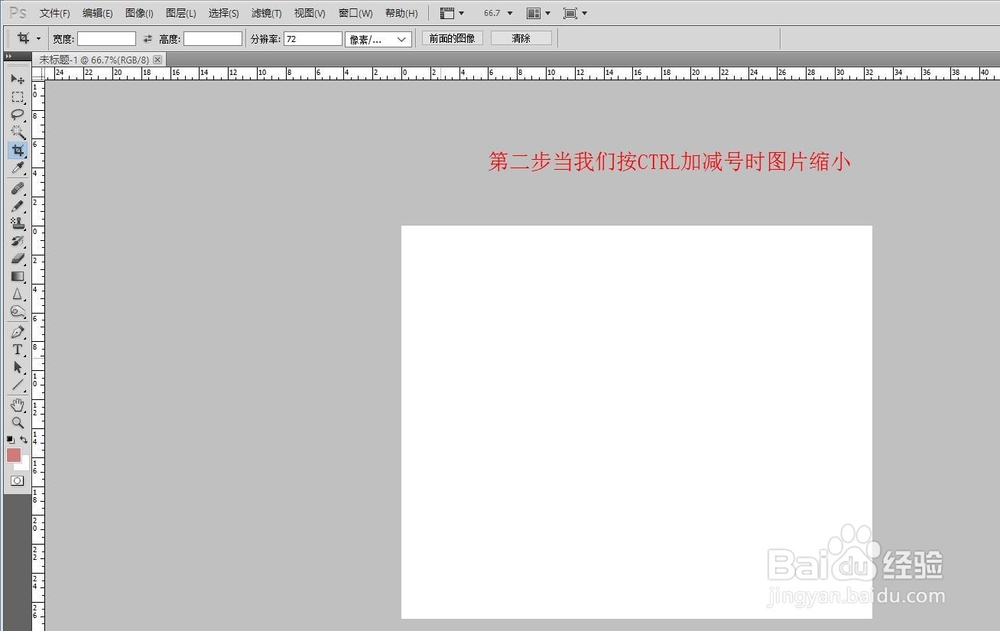Select the Lasso tool

(17, 115)
